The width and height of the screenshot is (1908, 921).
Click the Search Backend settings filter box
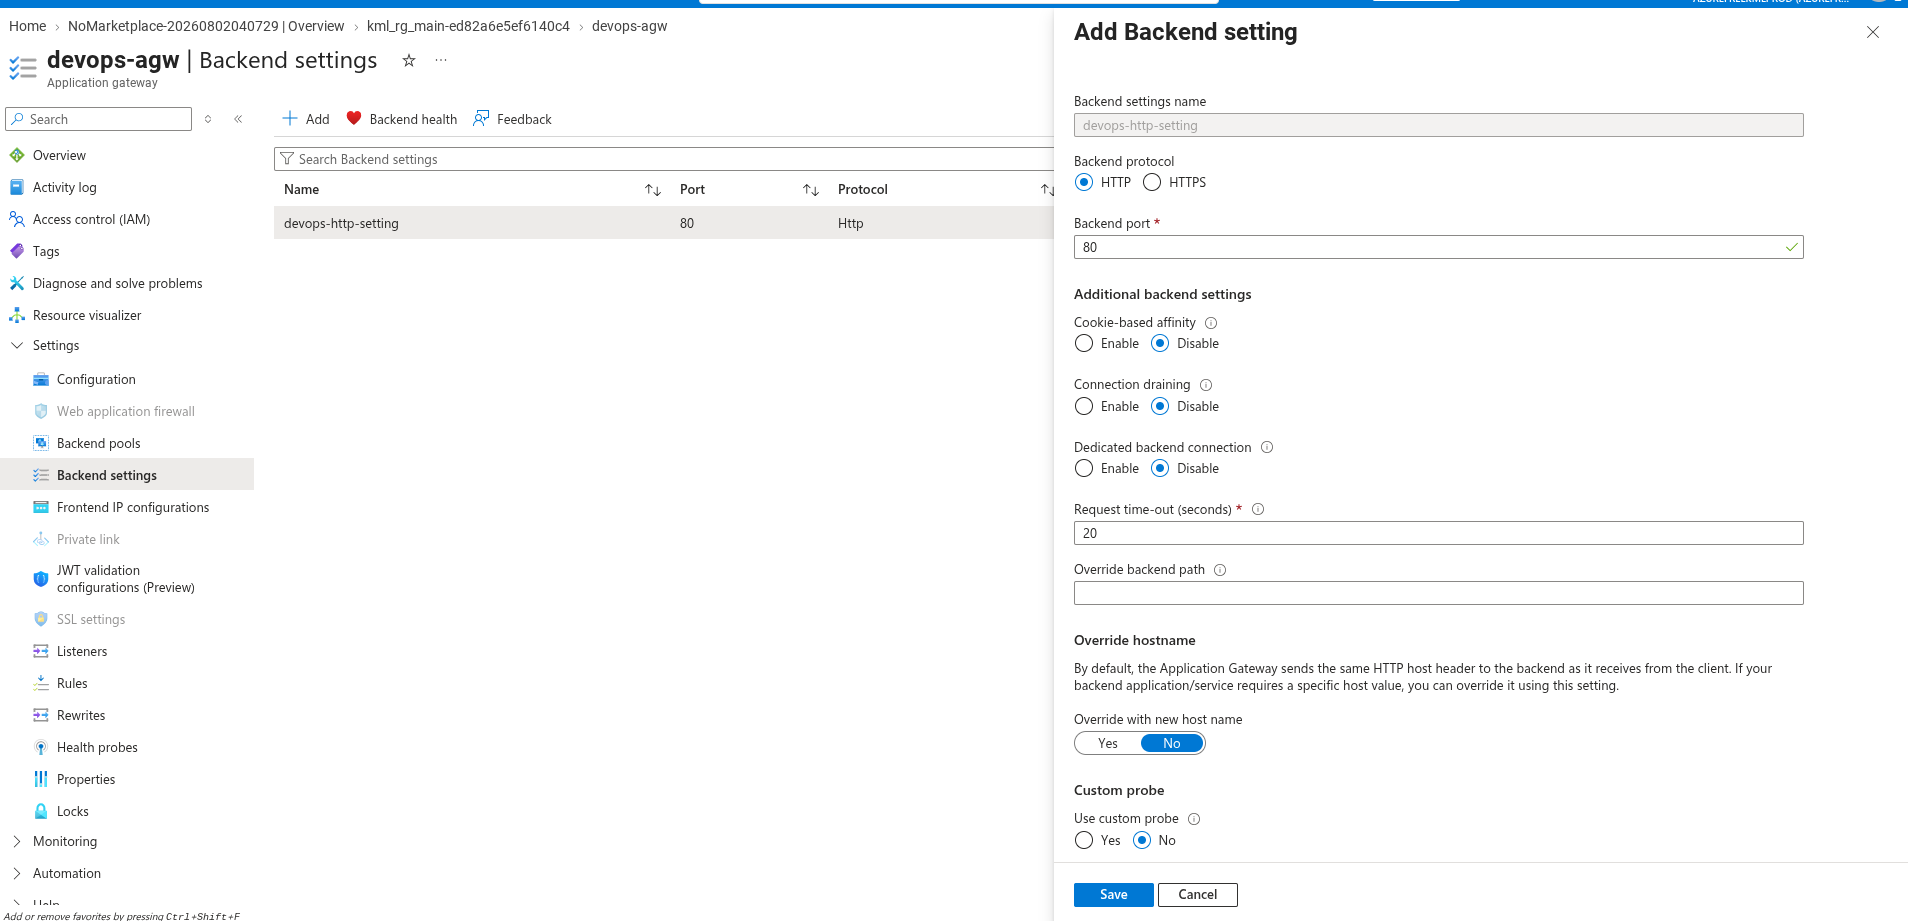pyautogui.click(x=664, y=159)
